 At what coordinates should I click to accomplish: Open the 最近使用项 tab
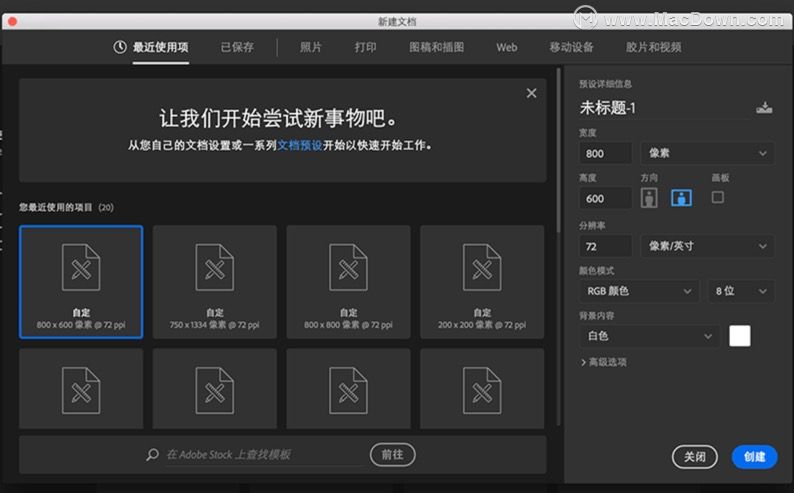click(161, 47)
